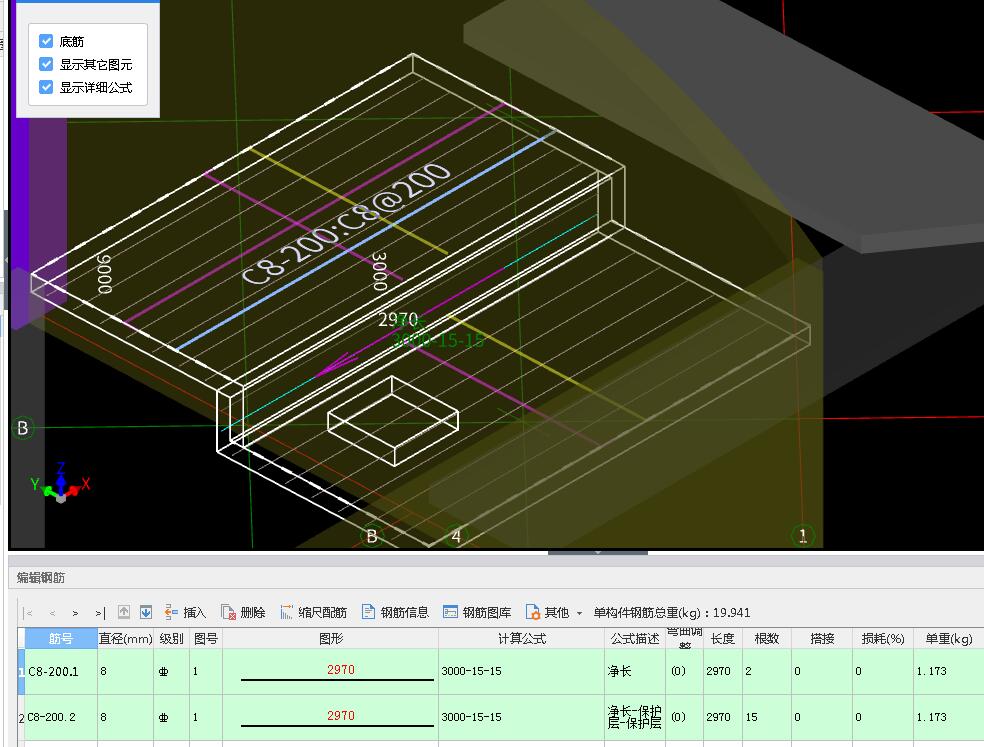
Task: Select the 计算公式 column header
Action: 521,638
